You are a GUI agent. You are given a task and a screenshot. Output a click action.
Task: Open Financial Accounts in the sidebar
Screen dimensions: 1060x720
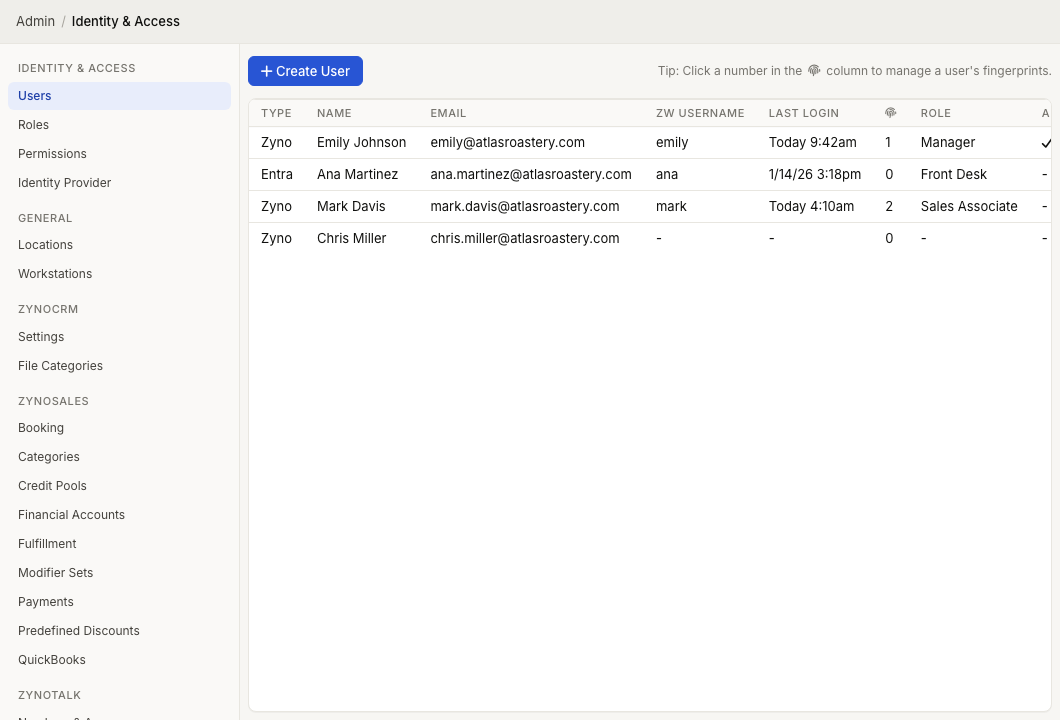click(120, 515)
